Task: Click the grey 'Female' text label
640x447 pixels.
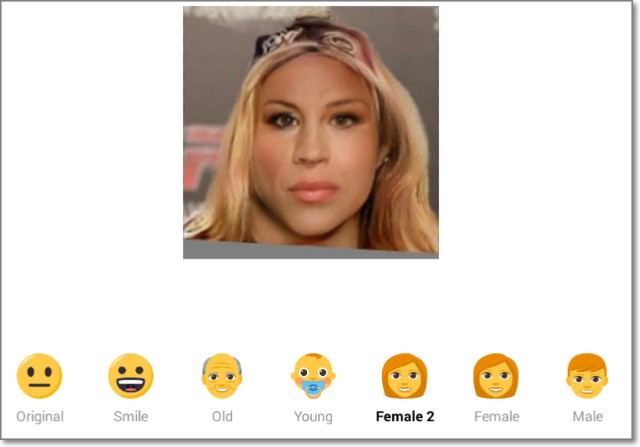Action: click(x=496, y=416)
